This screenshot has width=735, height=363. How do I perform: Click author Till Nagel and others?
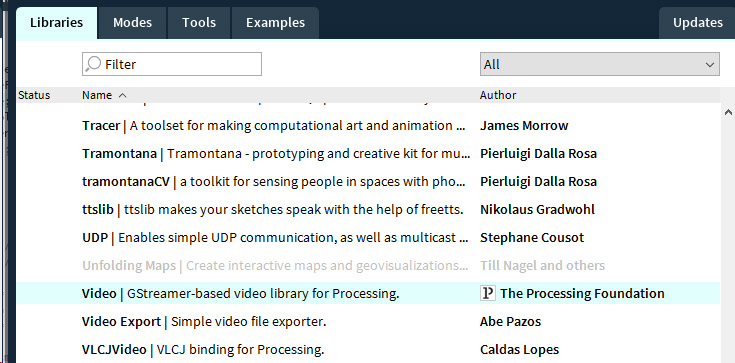pyautogui.click(x=542, y=265)
